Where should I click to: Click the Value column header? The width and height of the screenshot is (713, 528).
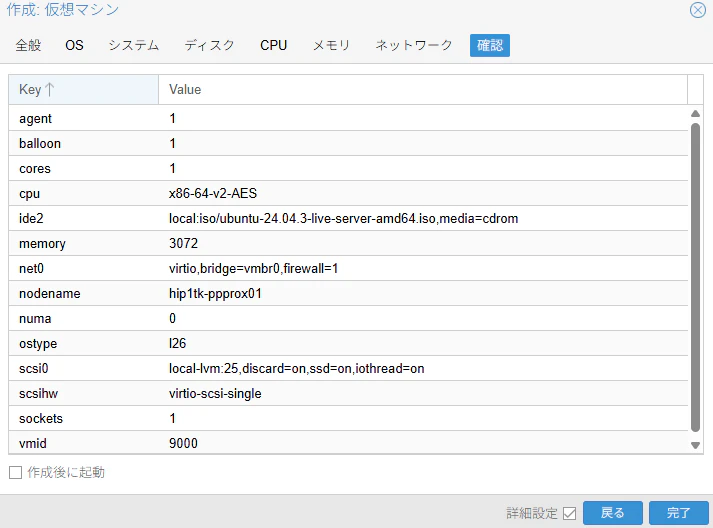tap(423, 90)
